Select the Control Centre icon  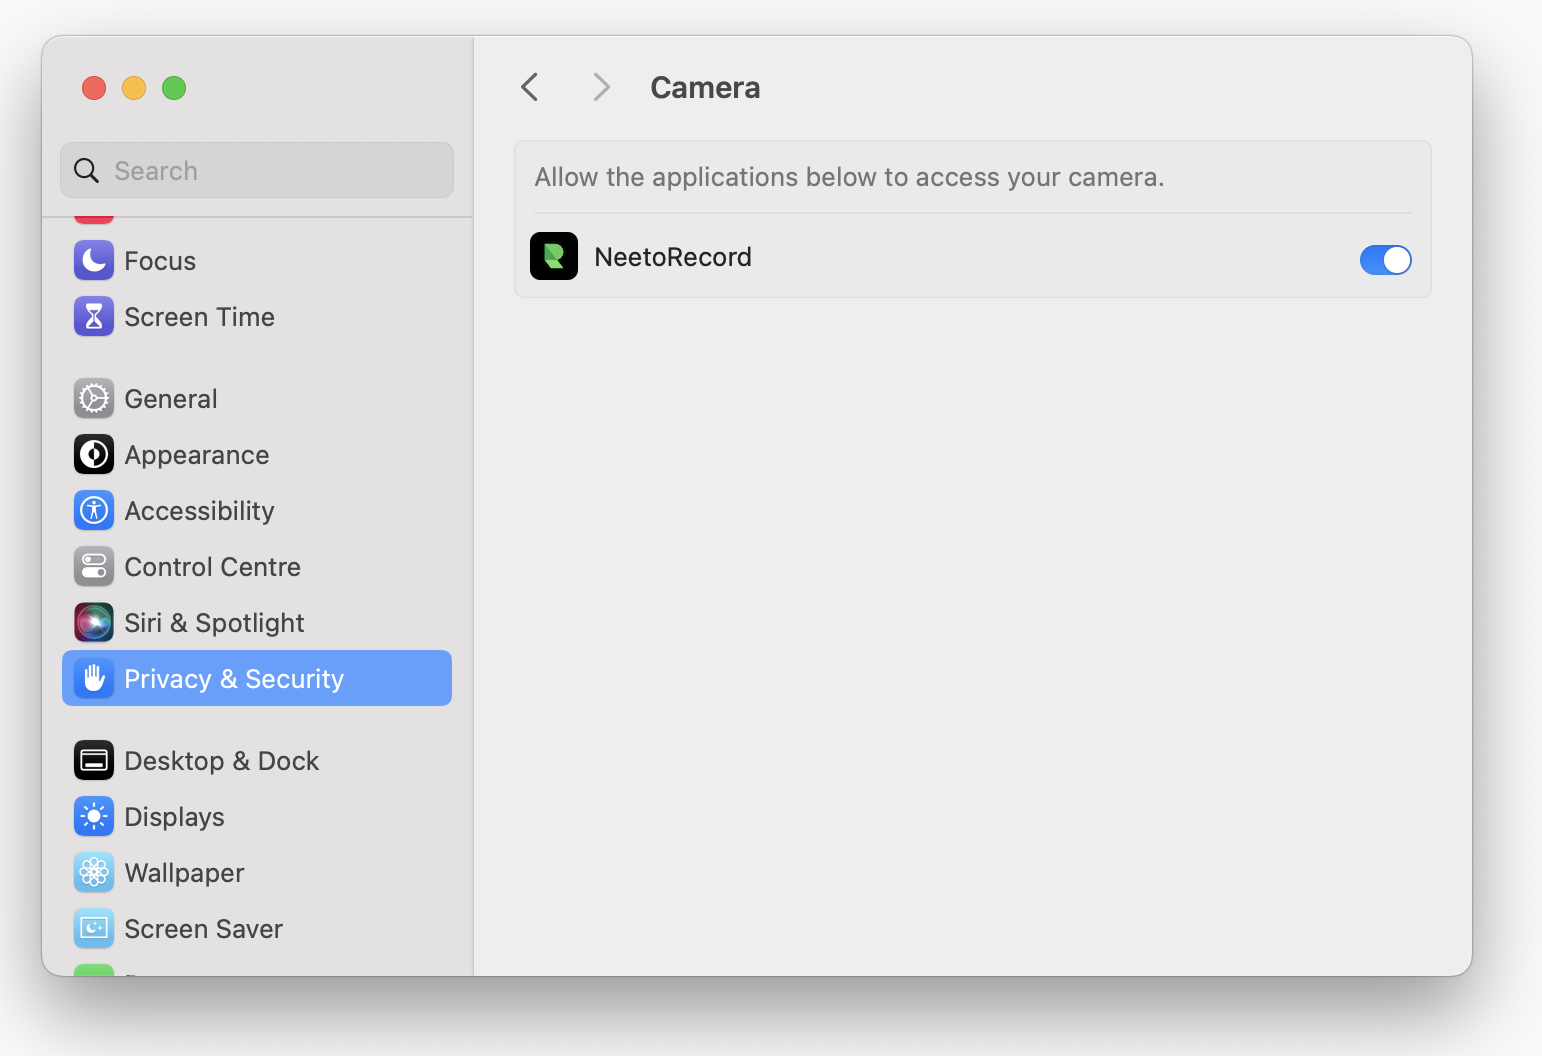coord(93,566)
